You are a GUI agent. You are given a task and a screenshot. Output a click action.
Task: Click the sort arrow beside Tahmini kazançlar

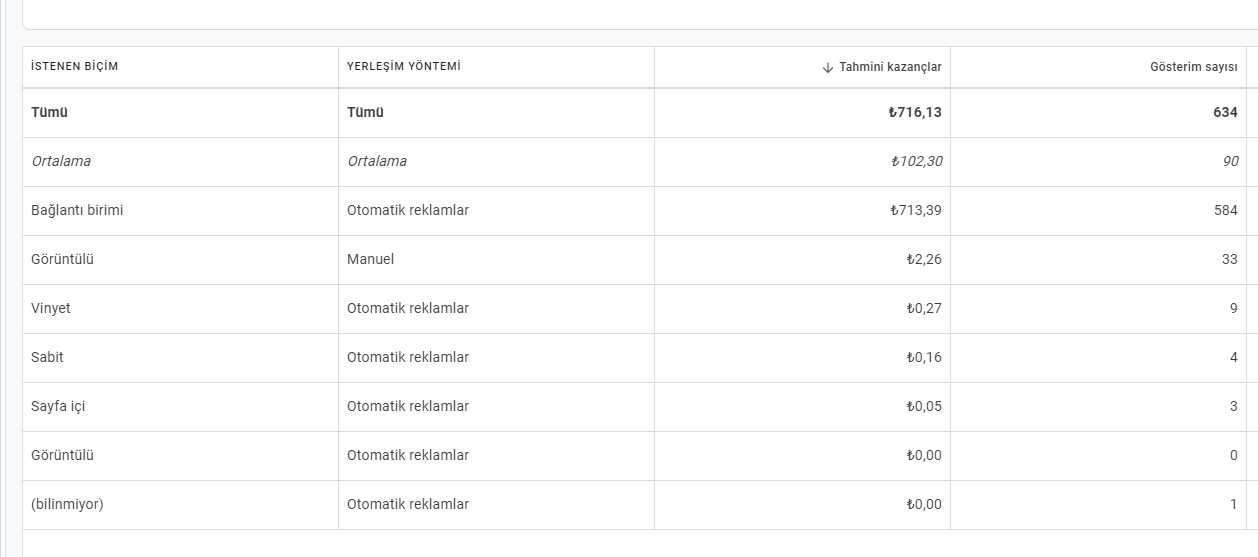pos(827,67)
